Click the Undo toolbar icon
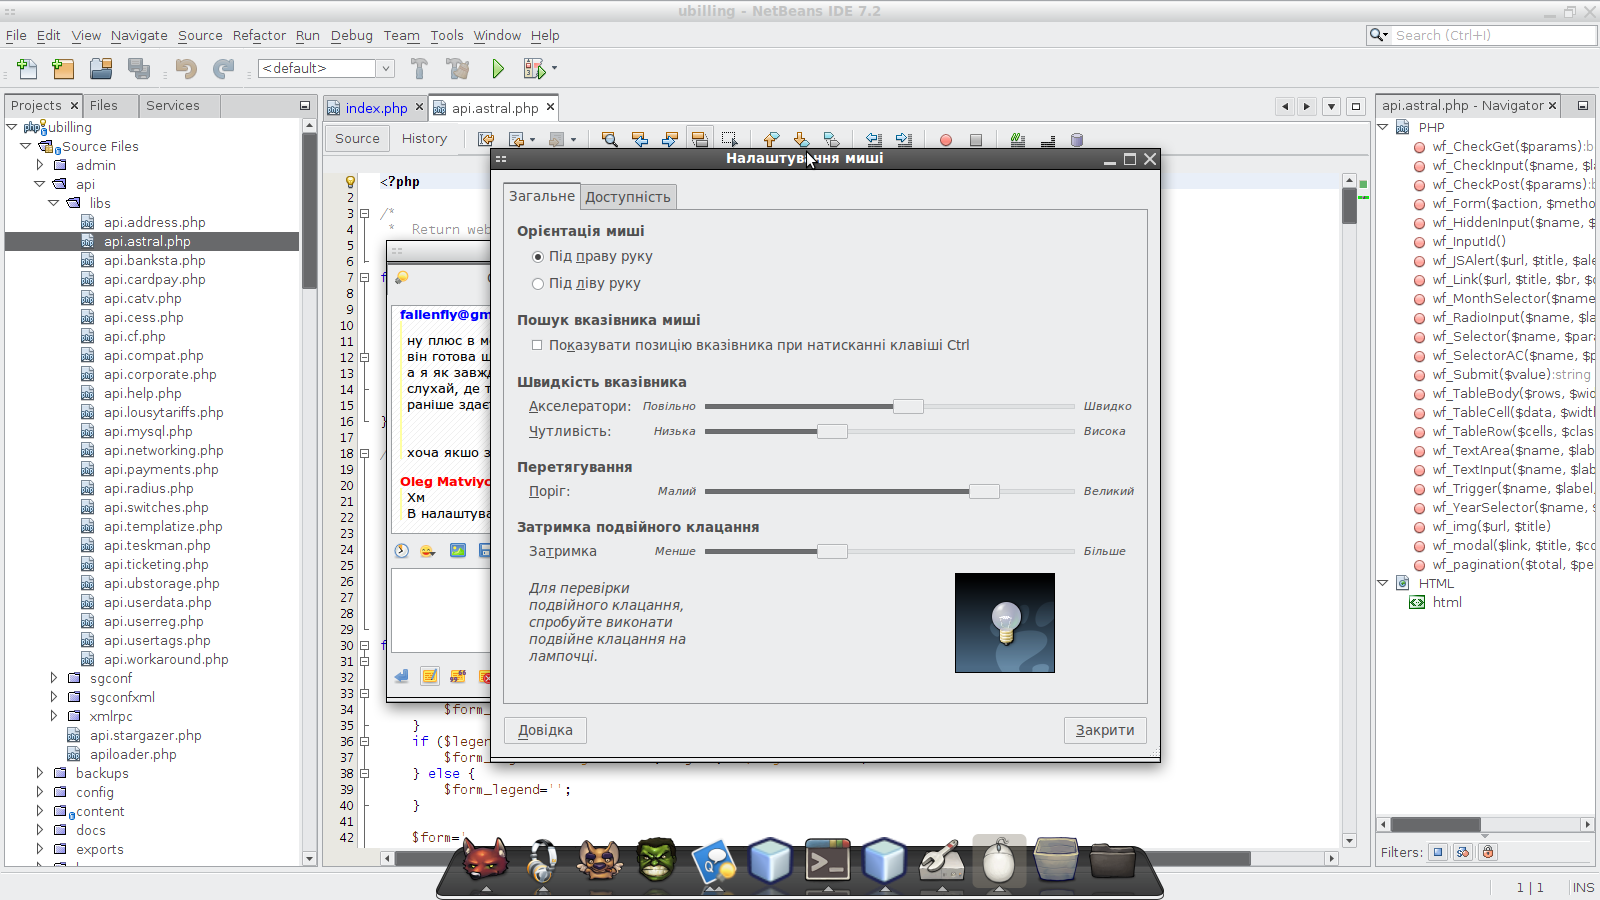1600x900 pixels. tap(186, 69)
